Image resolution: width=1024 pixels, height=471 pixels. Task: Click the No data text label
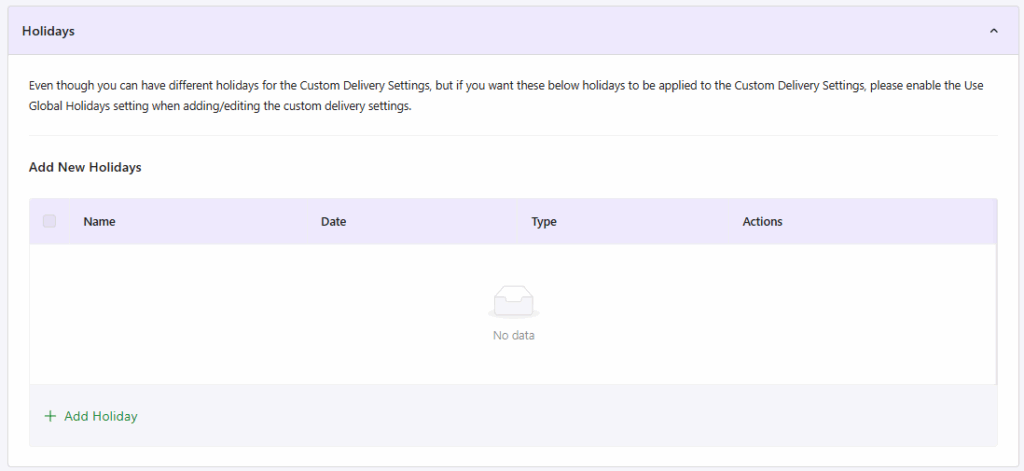coord(514,335)
